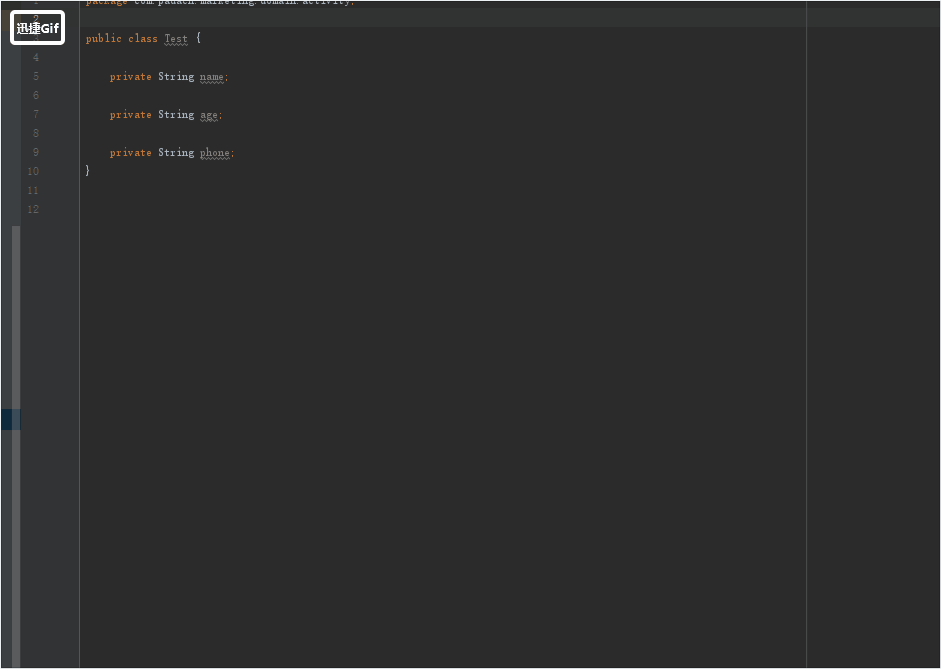Click the 迅捷Gif watermark logo
Screen dimensions: 941x669
[x=38, y=28]
